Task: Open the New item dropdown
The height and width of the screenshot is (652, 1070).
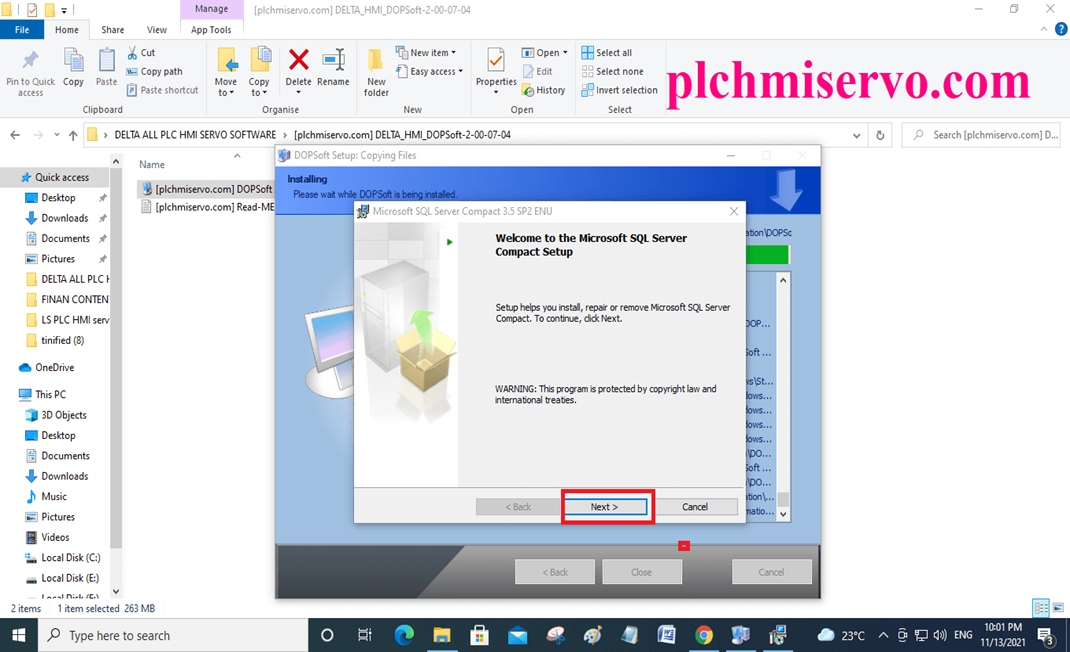Action: [426, 53]
